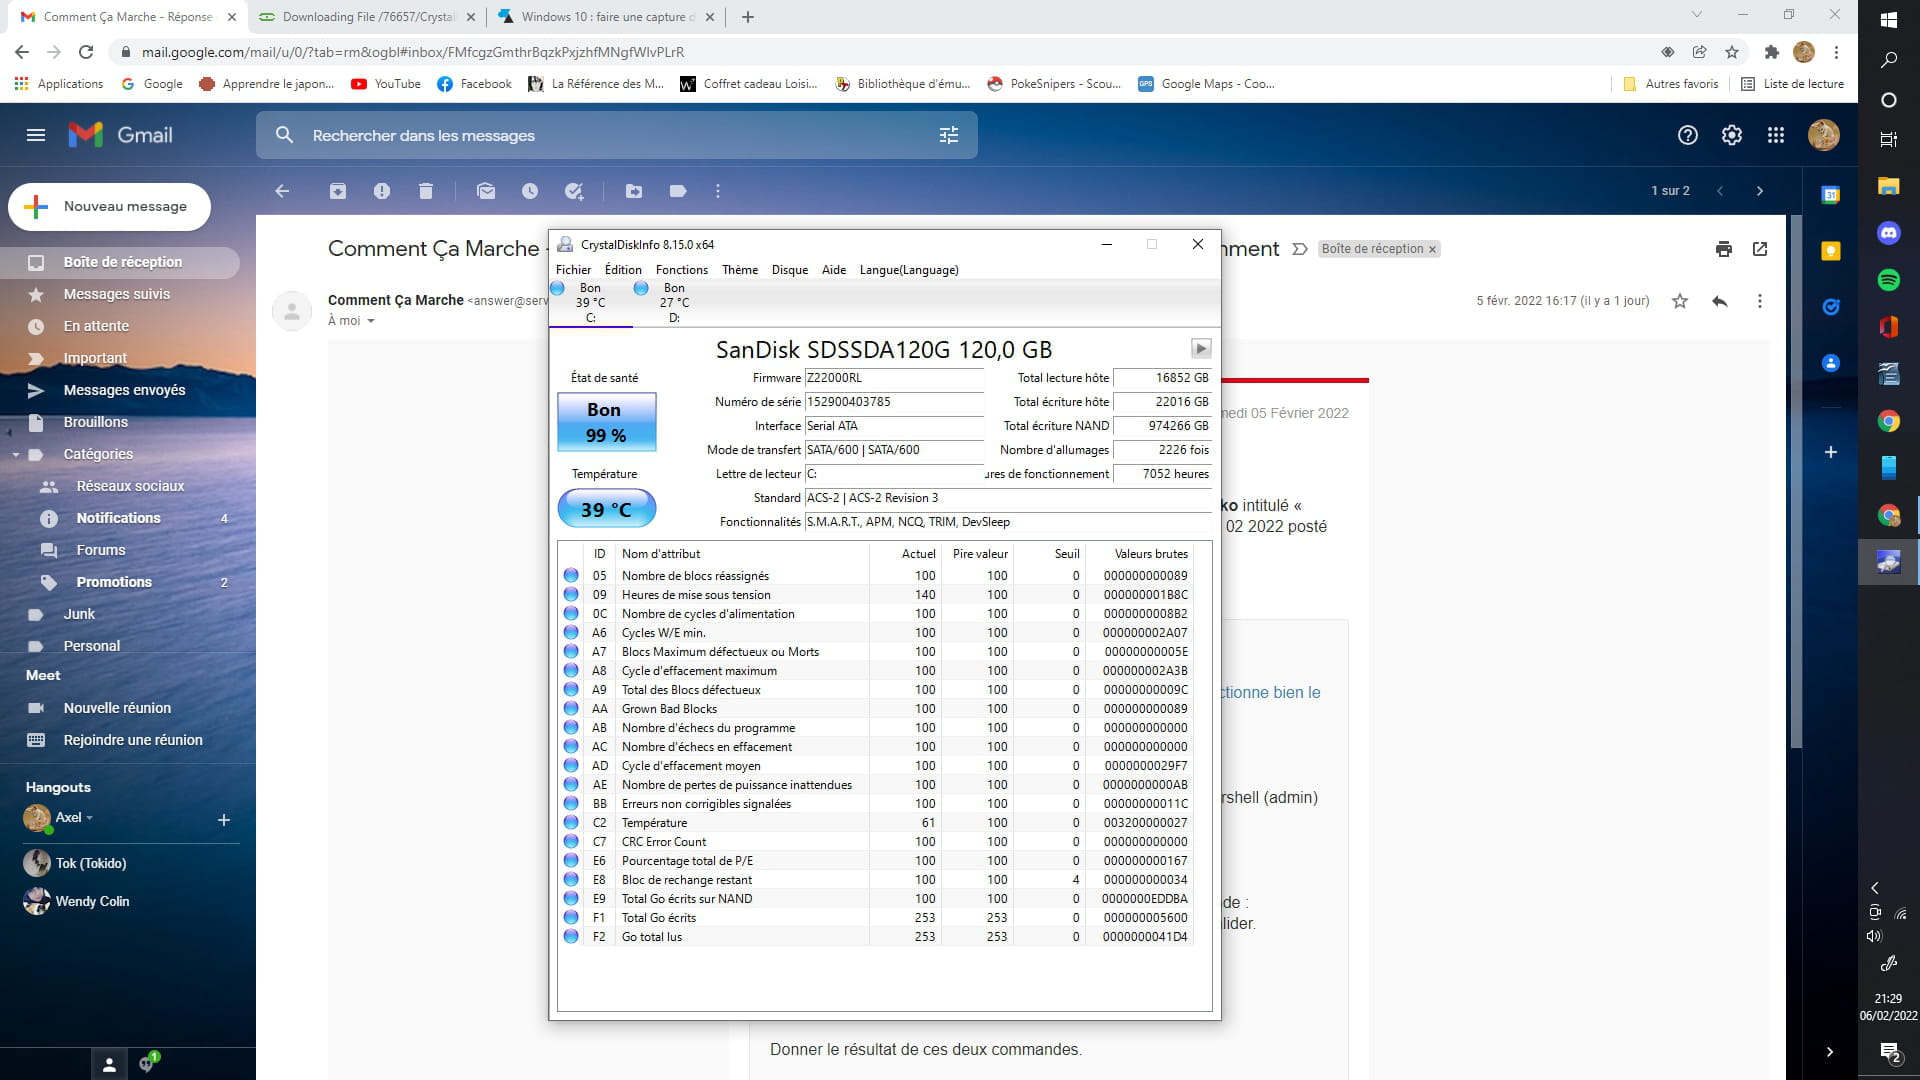Select row 'Nombre de blocs réassignés'
The width and height of the screenshot is (1920, 1080).
point(877,576)
